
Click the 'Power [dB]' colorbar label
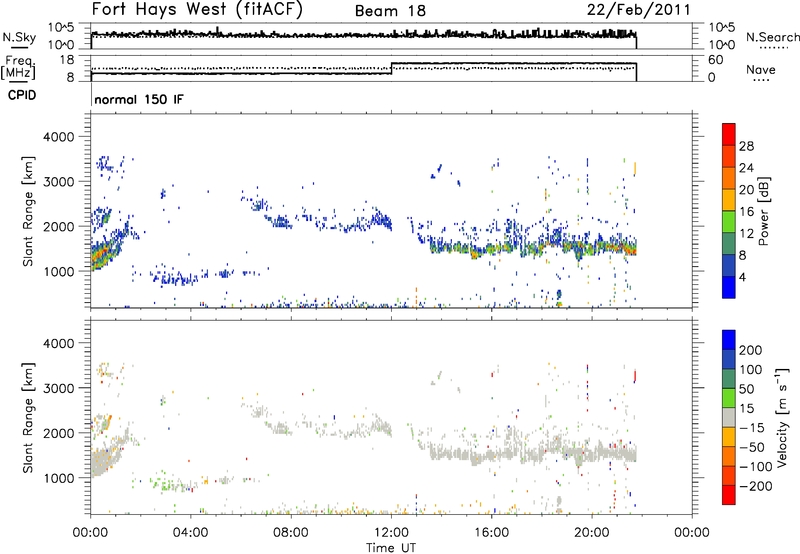coord(764,211)
